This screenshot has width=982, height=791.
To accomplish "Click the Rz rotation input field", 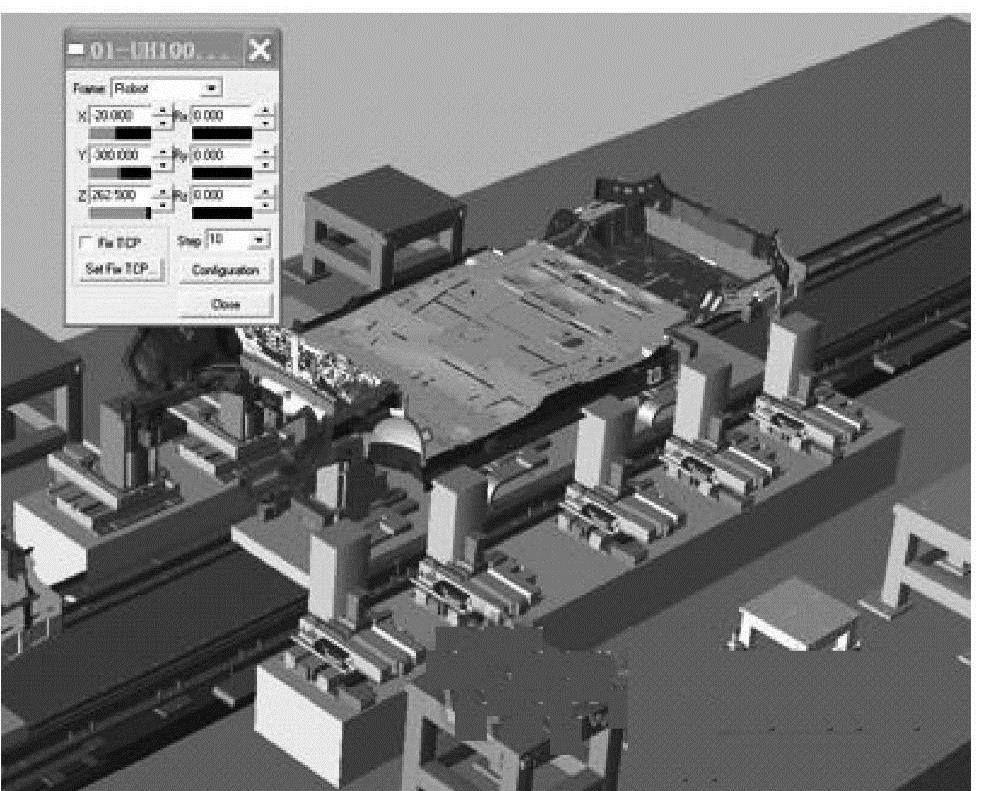I will (222, 195).
